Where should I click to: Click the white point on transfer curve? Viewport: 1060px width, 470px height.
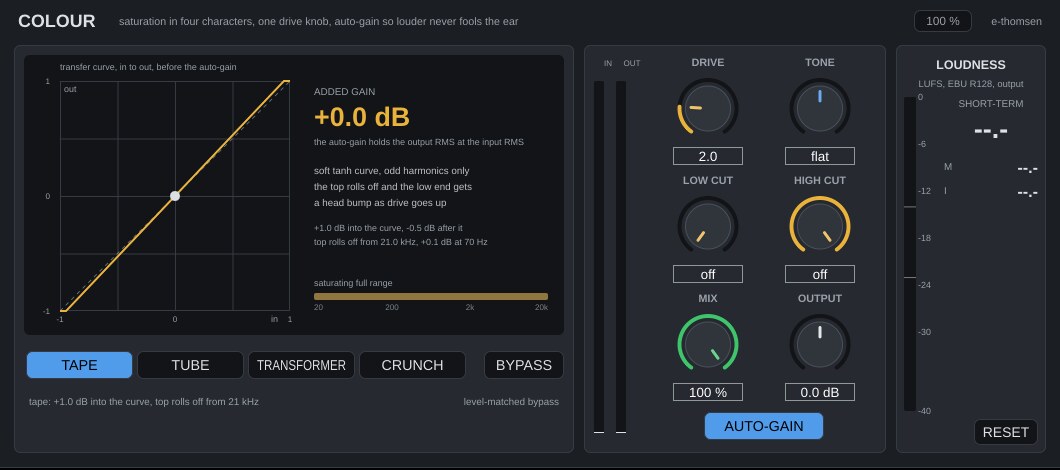(175, 196)
